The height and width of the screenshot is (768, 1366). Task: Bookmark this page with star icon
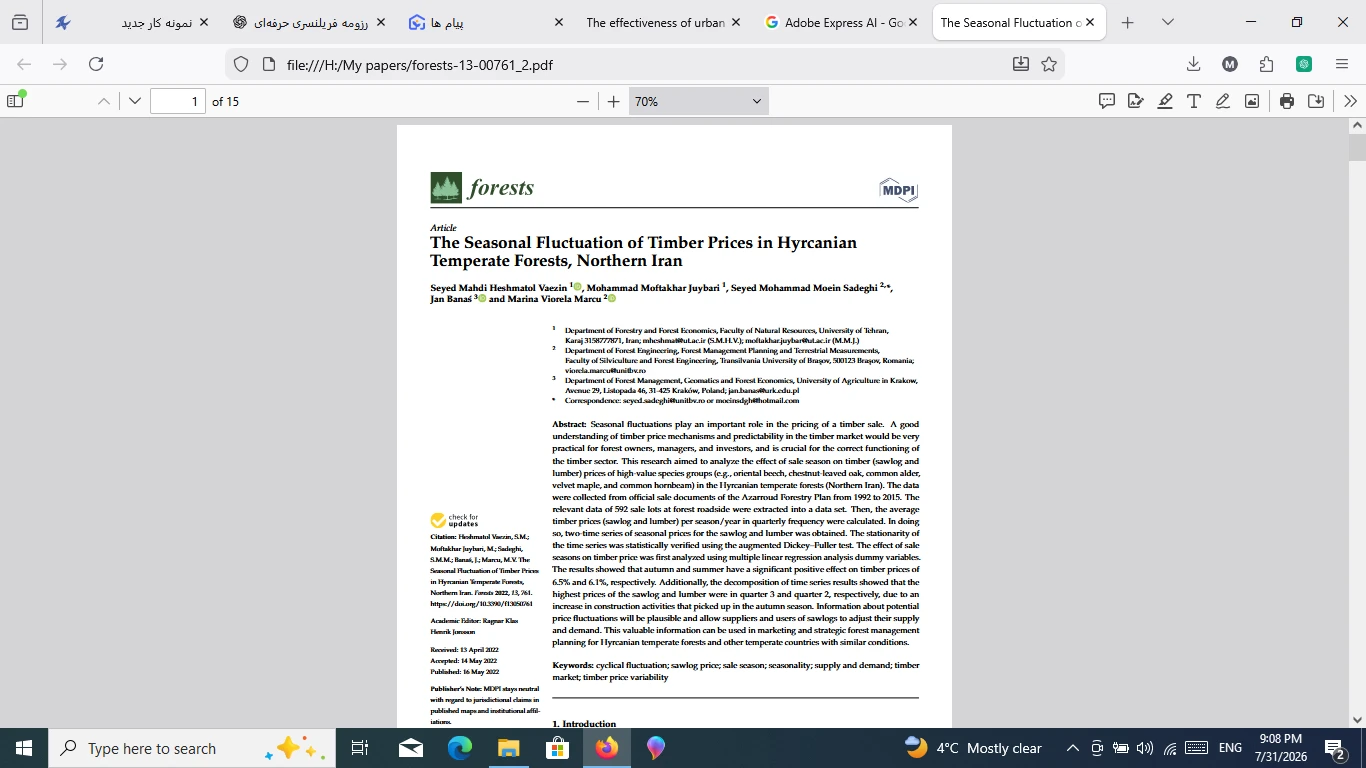[x=1049, y=64]
